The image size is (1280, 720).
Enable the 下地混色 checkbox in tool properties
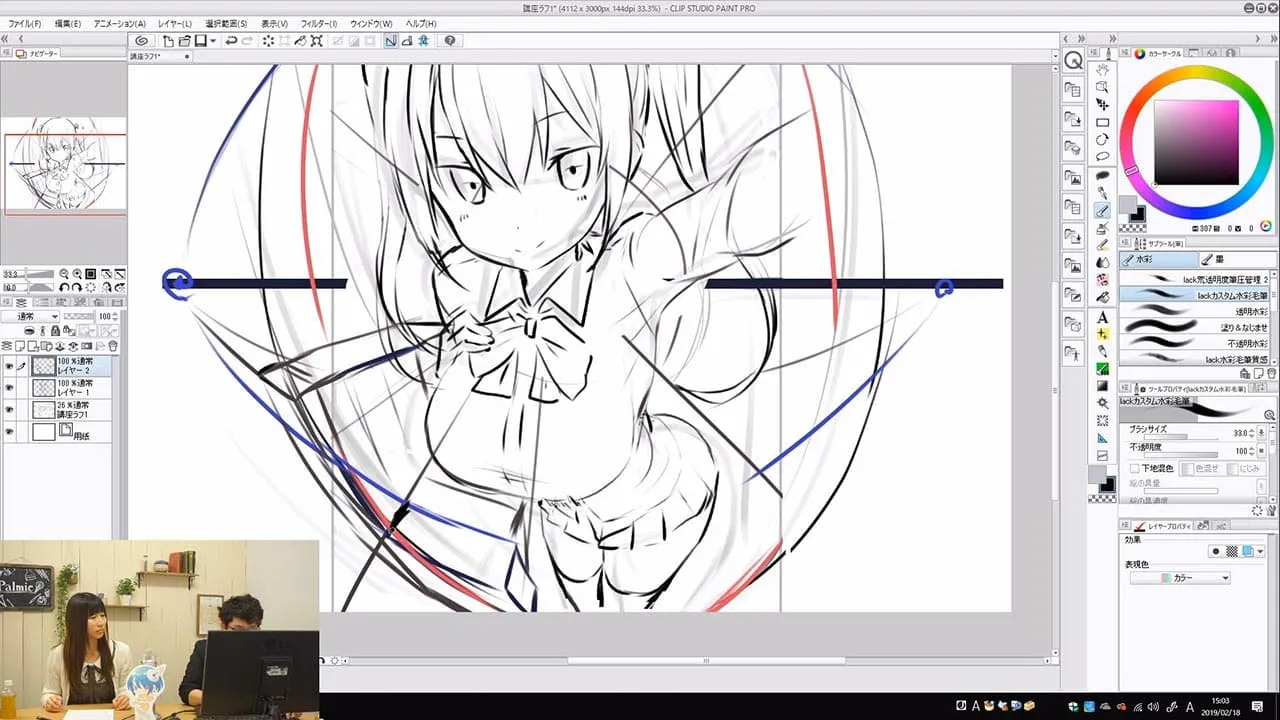pos(1135,467)
